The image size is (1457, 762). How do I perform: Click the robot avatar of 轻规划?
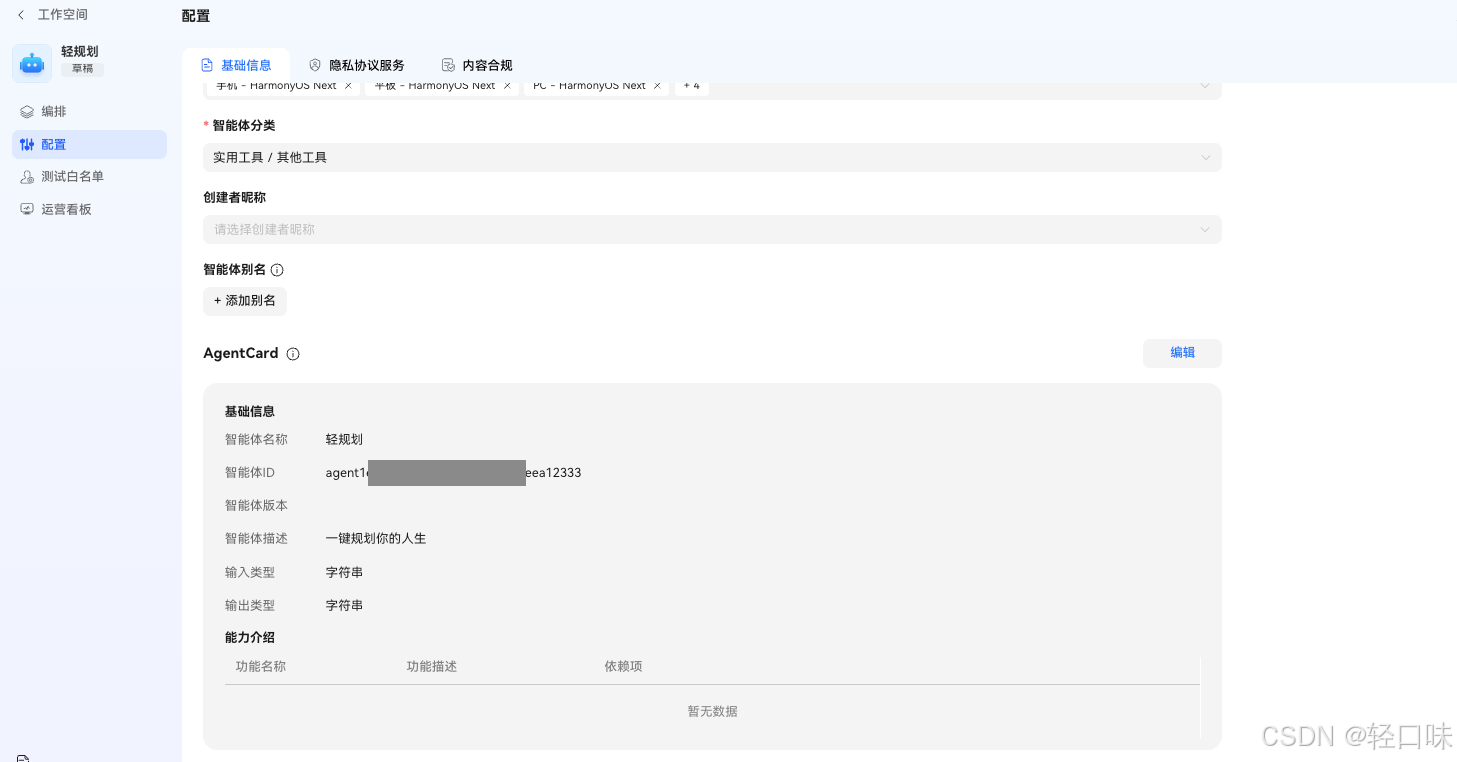click(x=32, y=63)
